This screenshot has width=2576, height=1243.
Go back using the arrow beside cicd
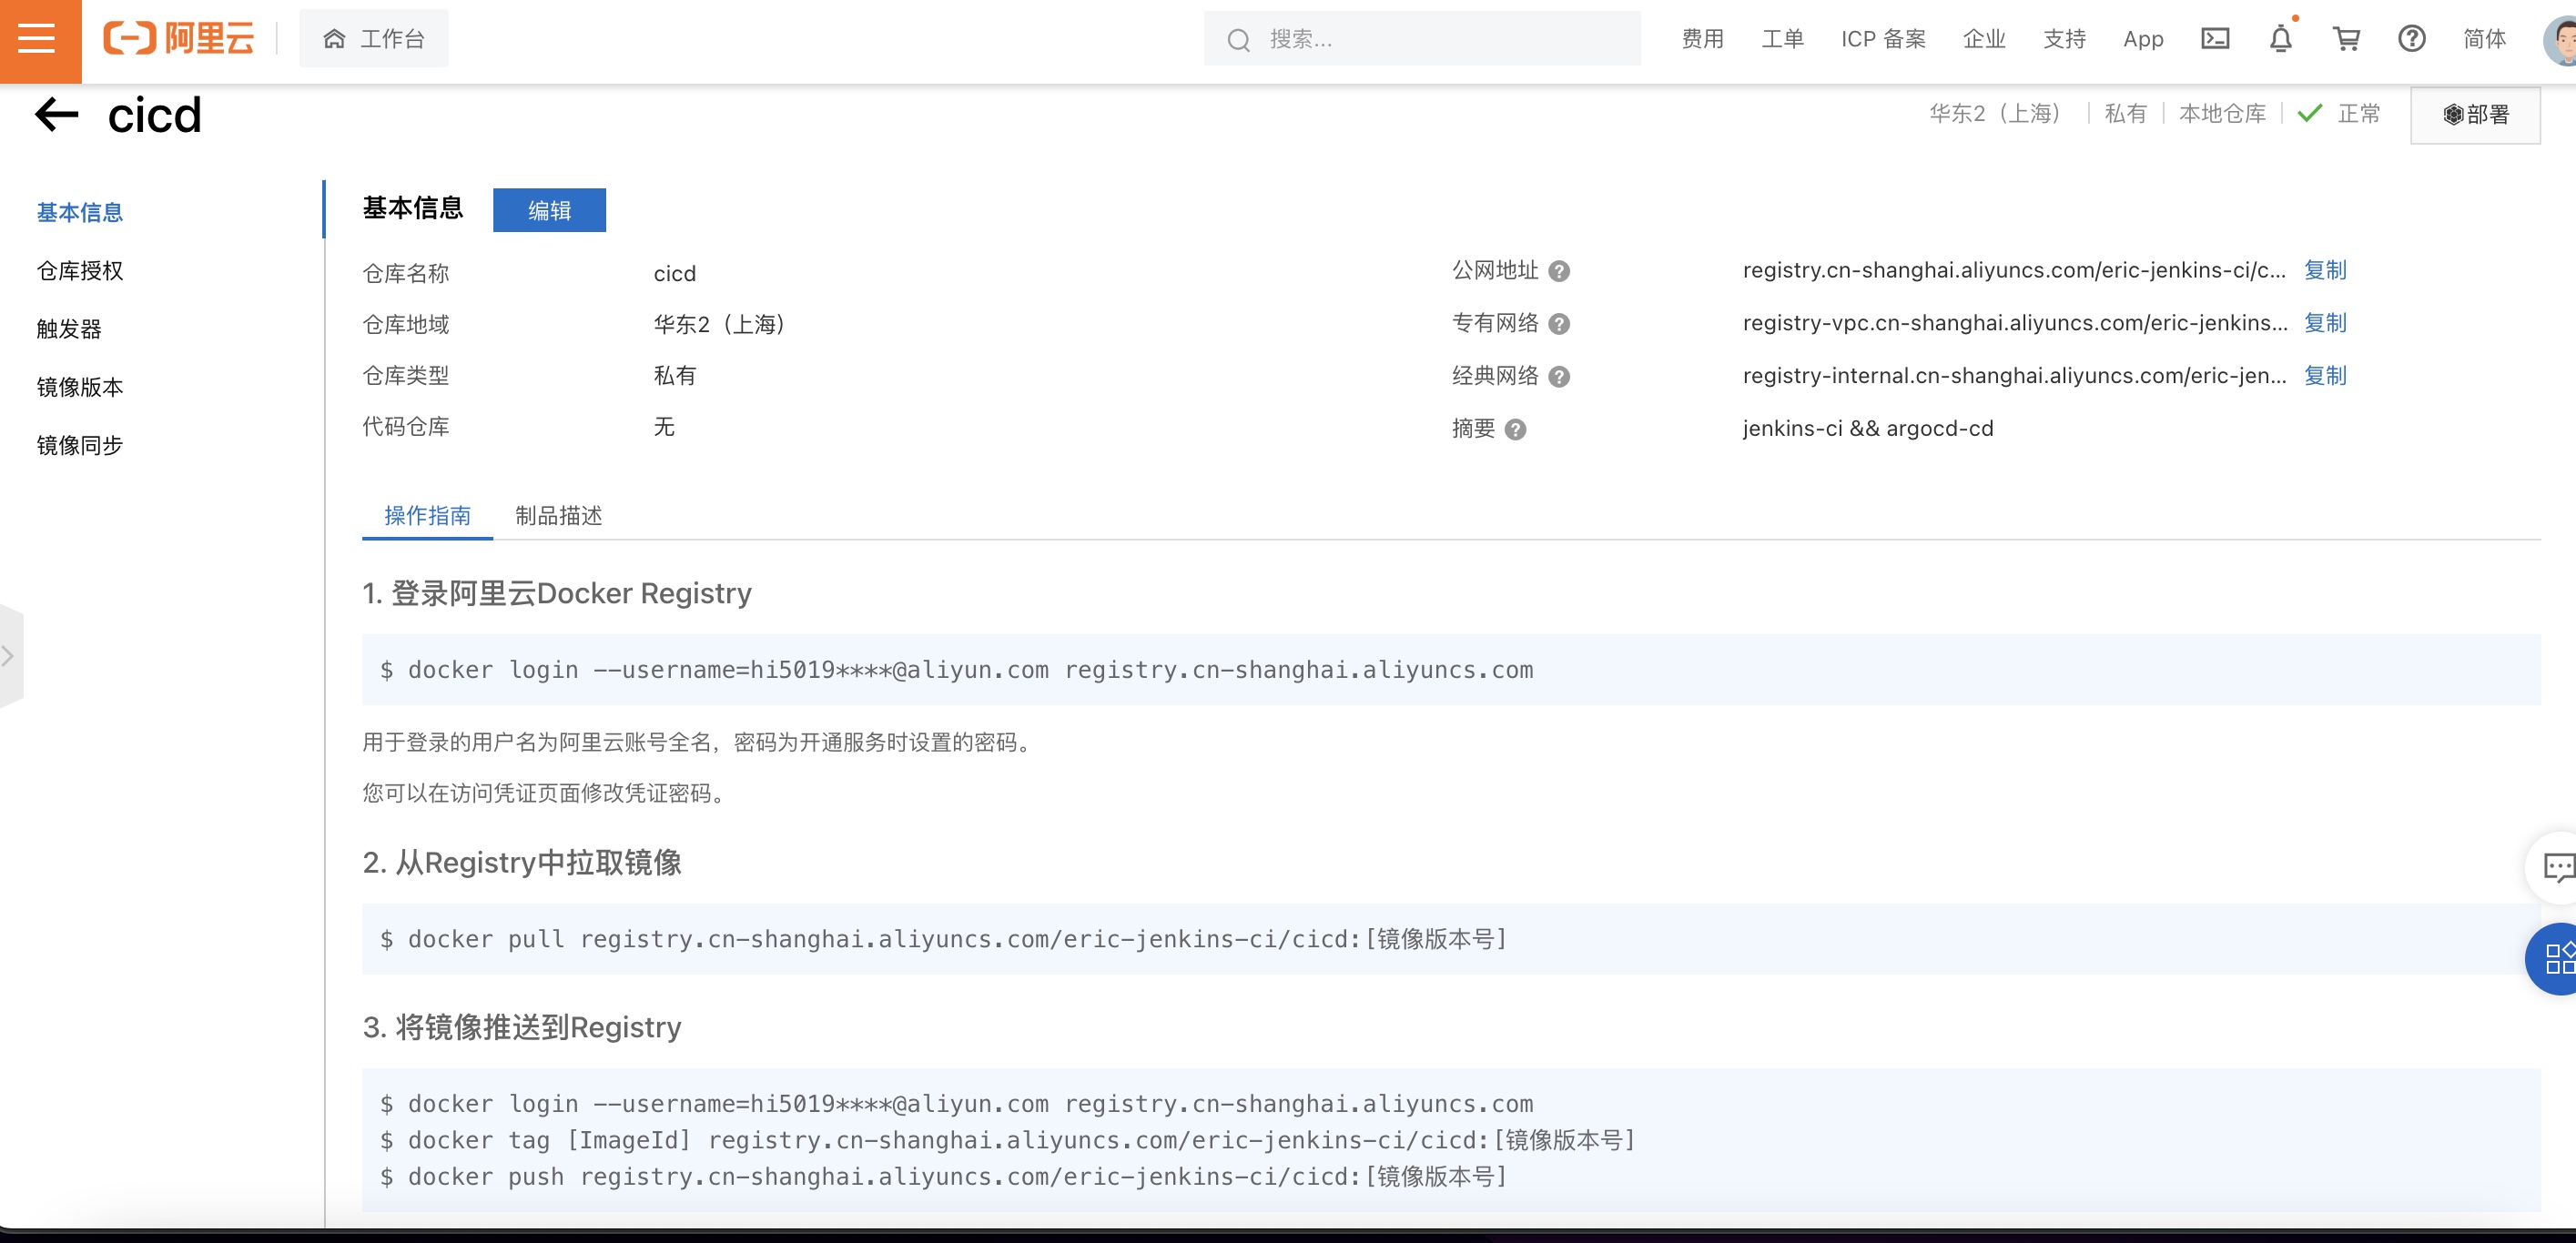click(x=57, y=113)
